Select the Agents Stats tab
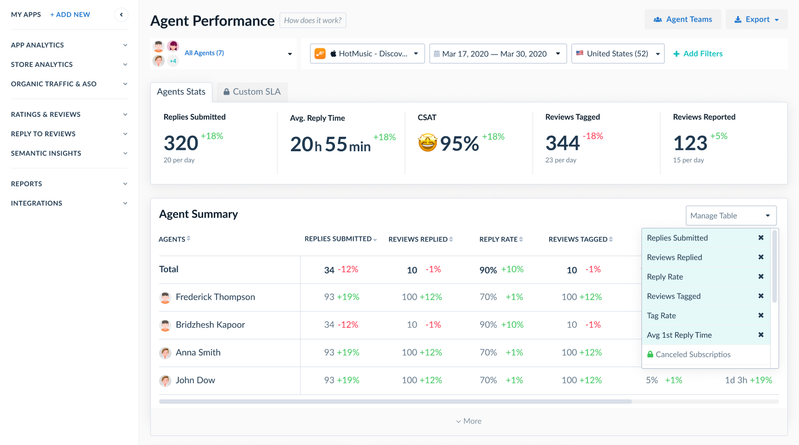The width and height of the screenshot is (799, 445). pos(181,92)
